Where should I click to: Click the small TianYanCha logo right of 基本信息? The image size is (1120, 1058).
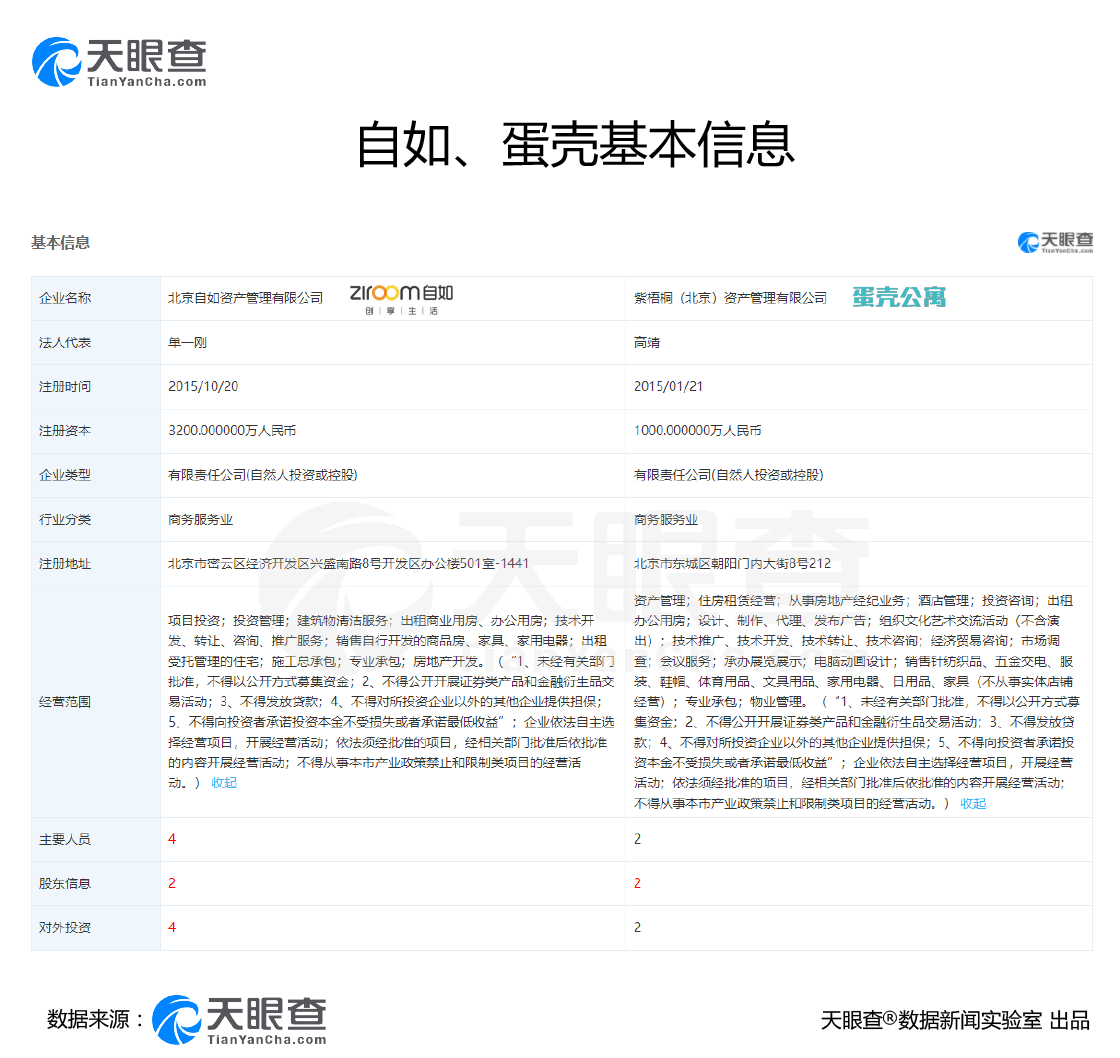1054,242
